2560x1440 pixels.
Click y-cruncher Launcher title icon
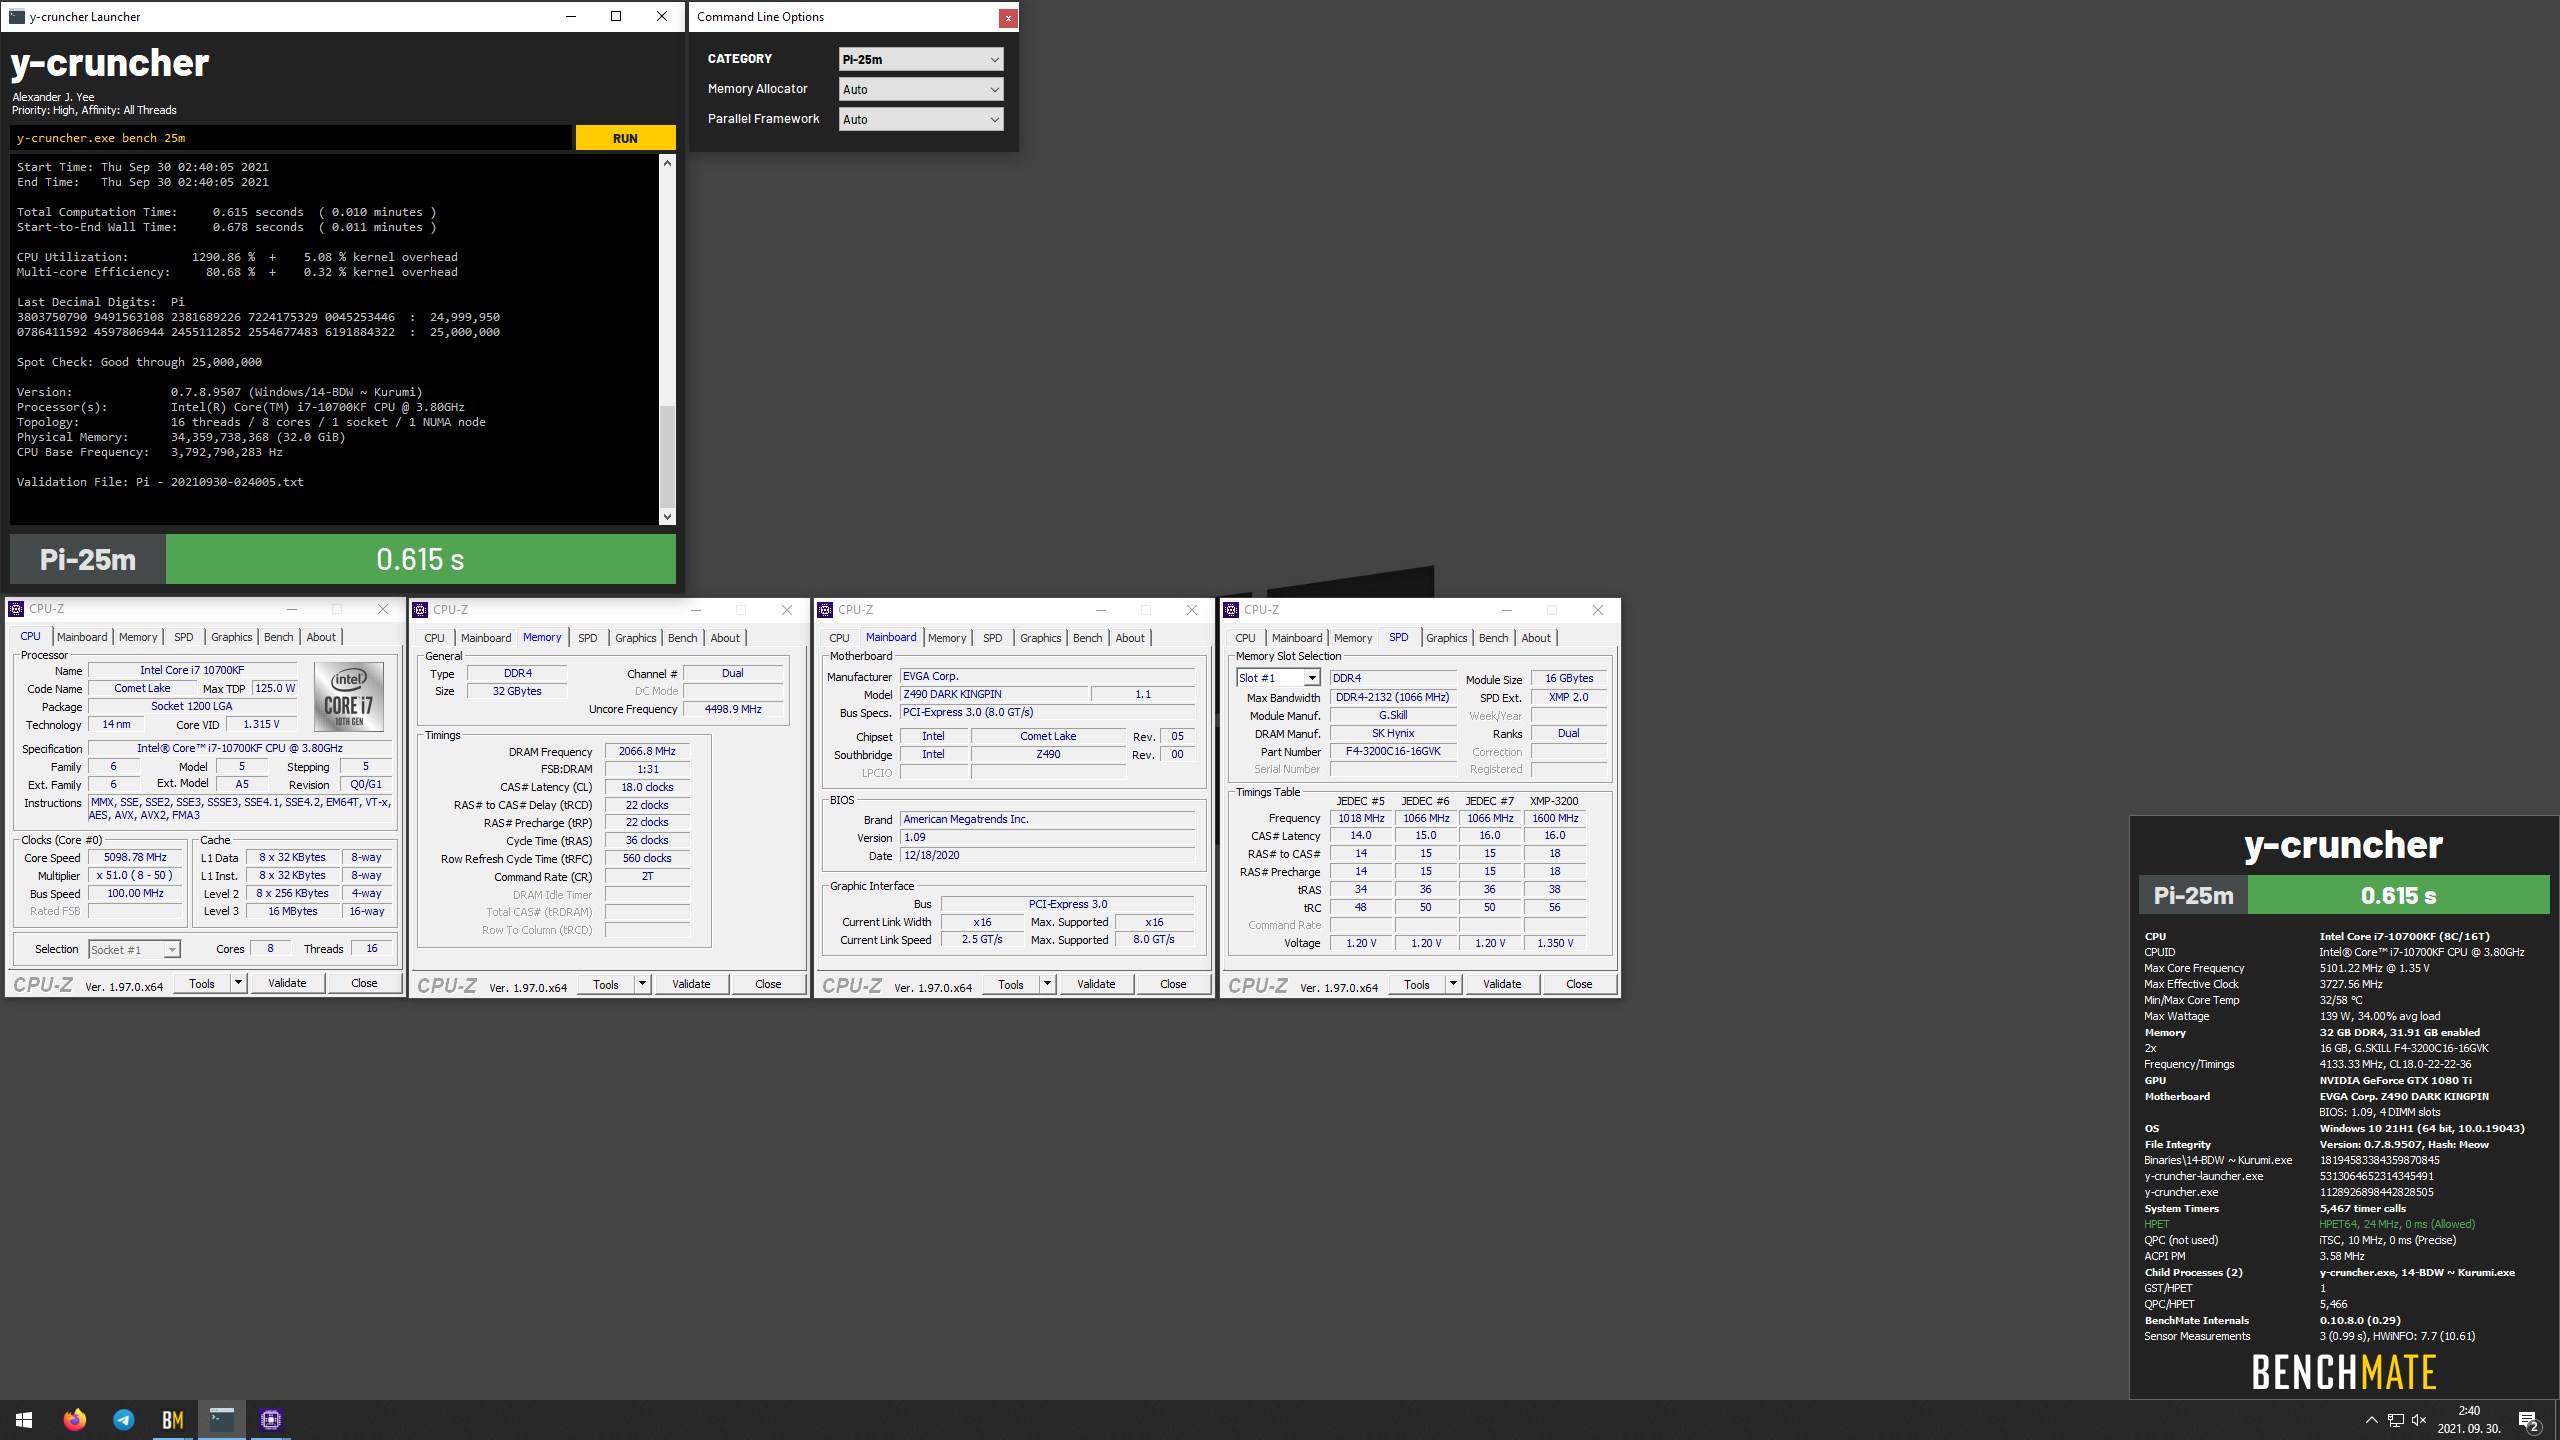point(16,16)
